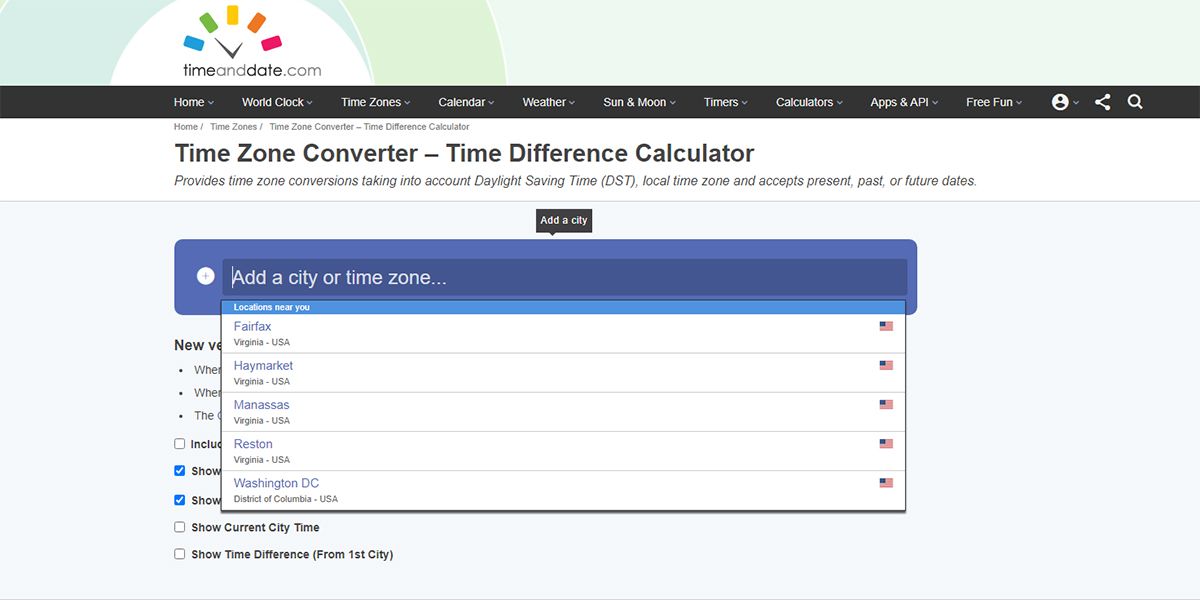Screen dimensions: 1200x600
Task: Open the Timers menu item
Action: pyautogui.click(x=725, y=102)
